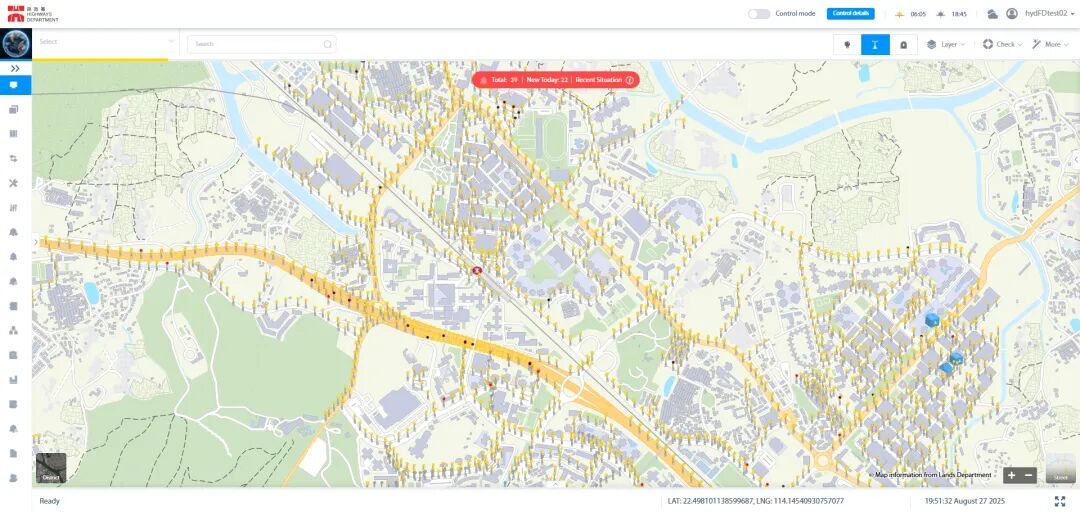Click the wrench tools icon in sidebar
The image size is (1080, 512).
pos(14,183)
